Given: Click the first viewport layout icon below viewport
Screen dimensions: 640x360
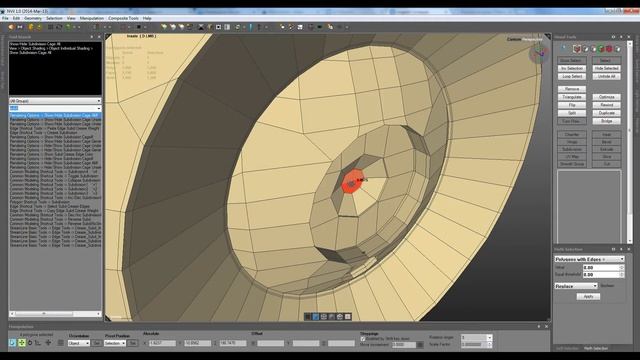Looking at the screenshot, I should pos(308,317).
